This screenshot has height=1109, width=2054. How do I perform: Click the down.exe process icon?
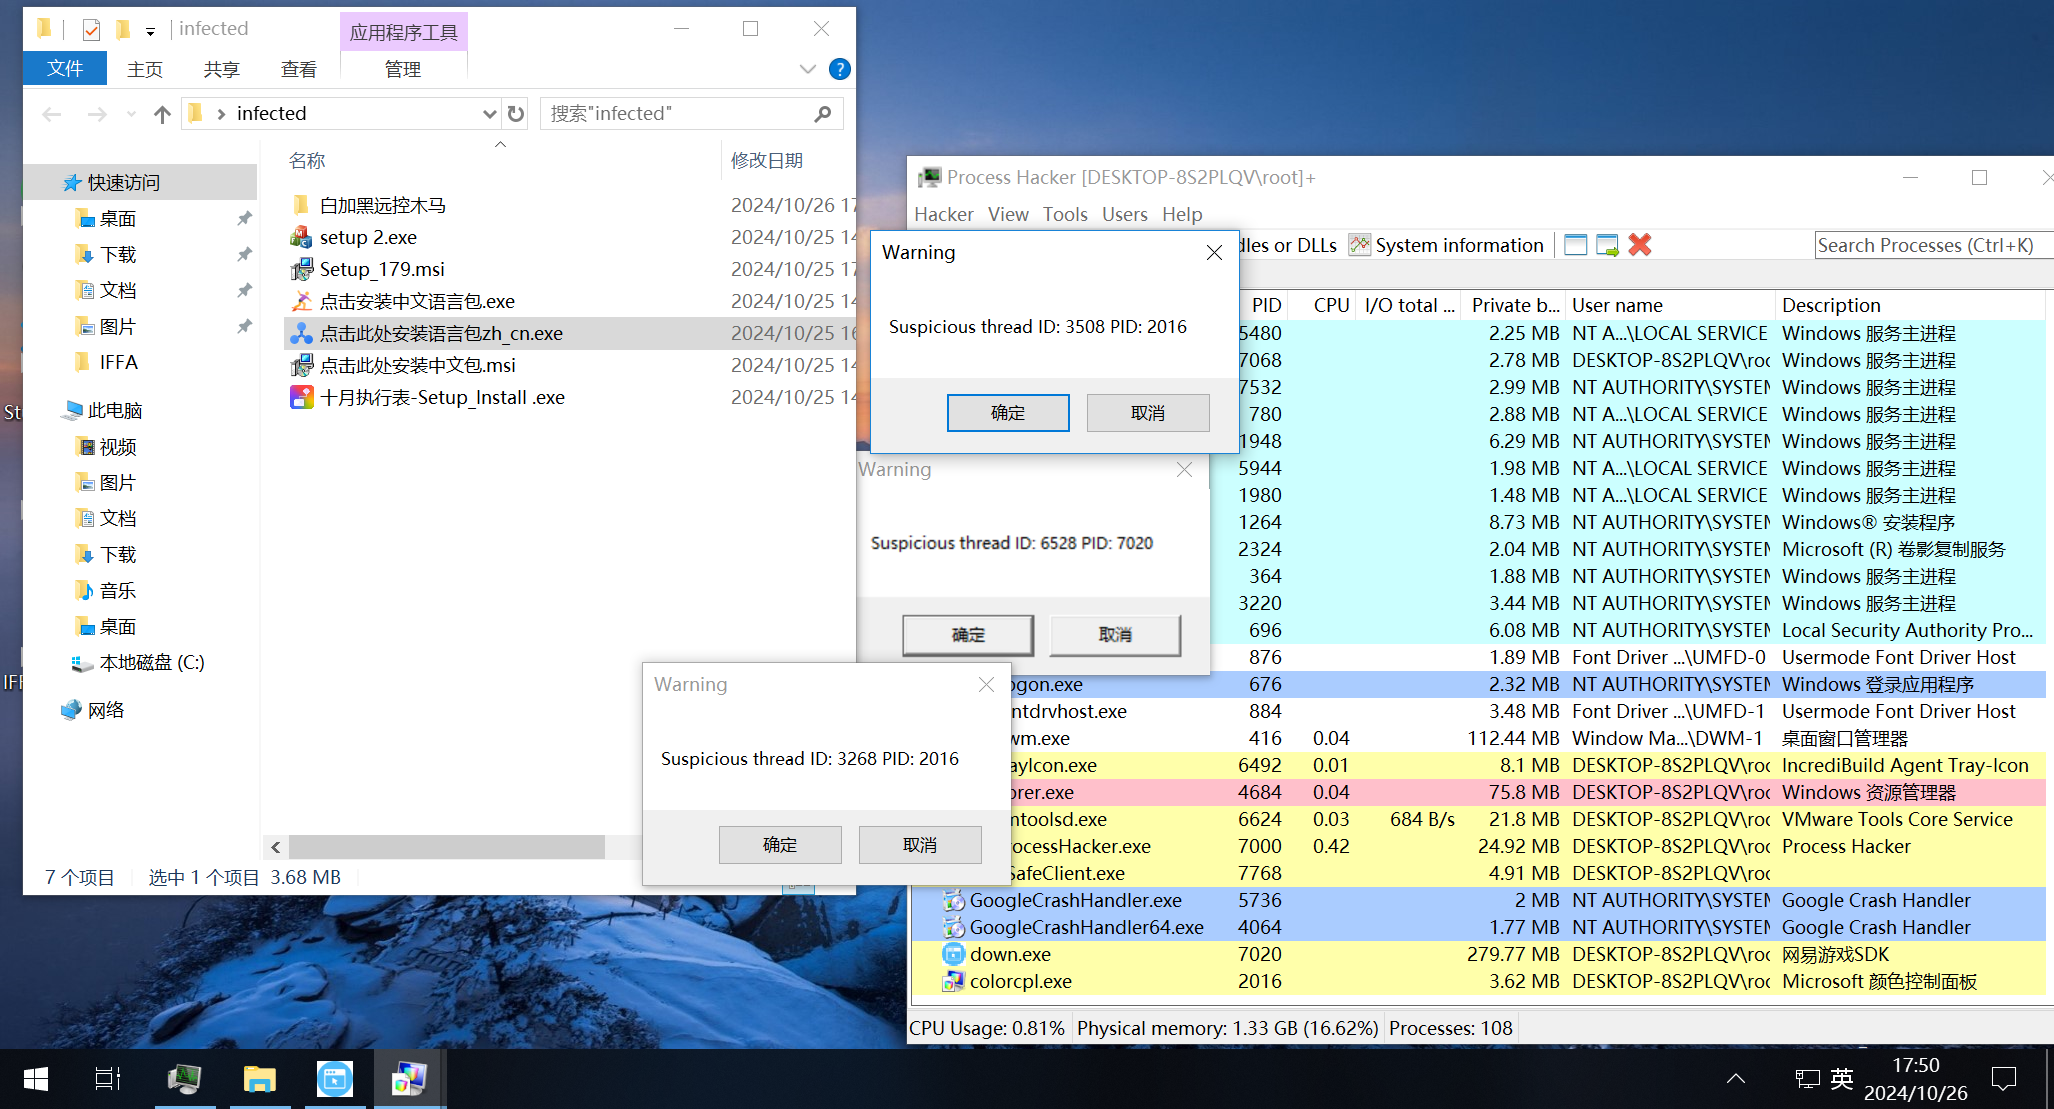[x=954, y=954]
